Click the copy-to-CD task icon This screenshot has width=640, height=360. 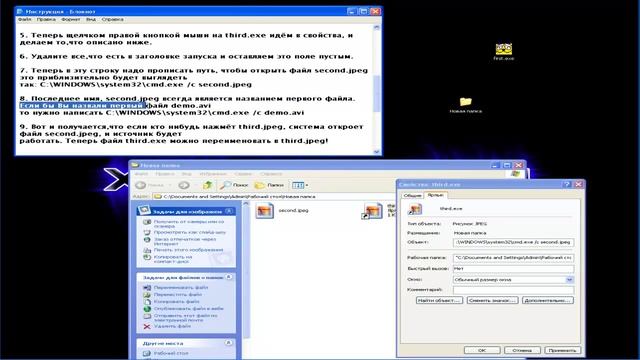(147, 257)
